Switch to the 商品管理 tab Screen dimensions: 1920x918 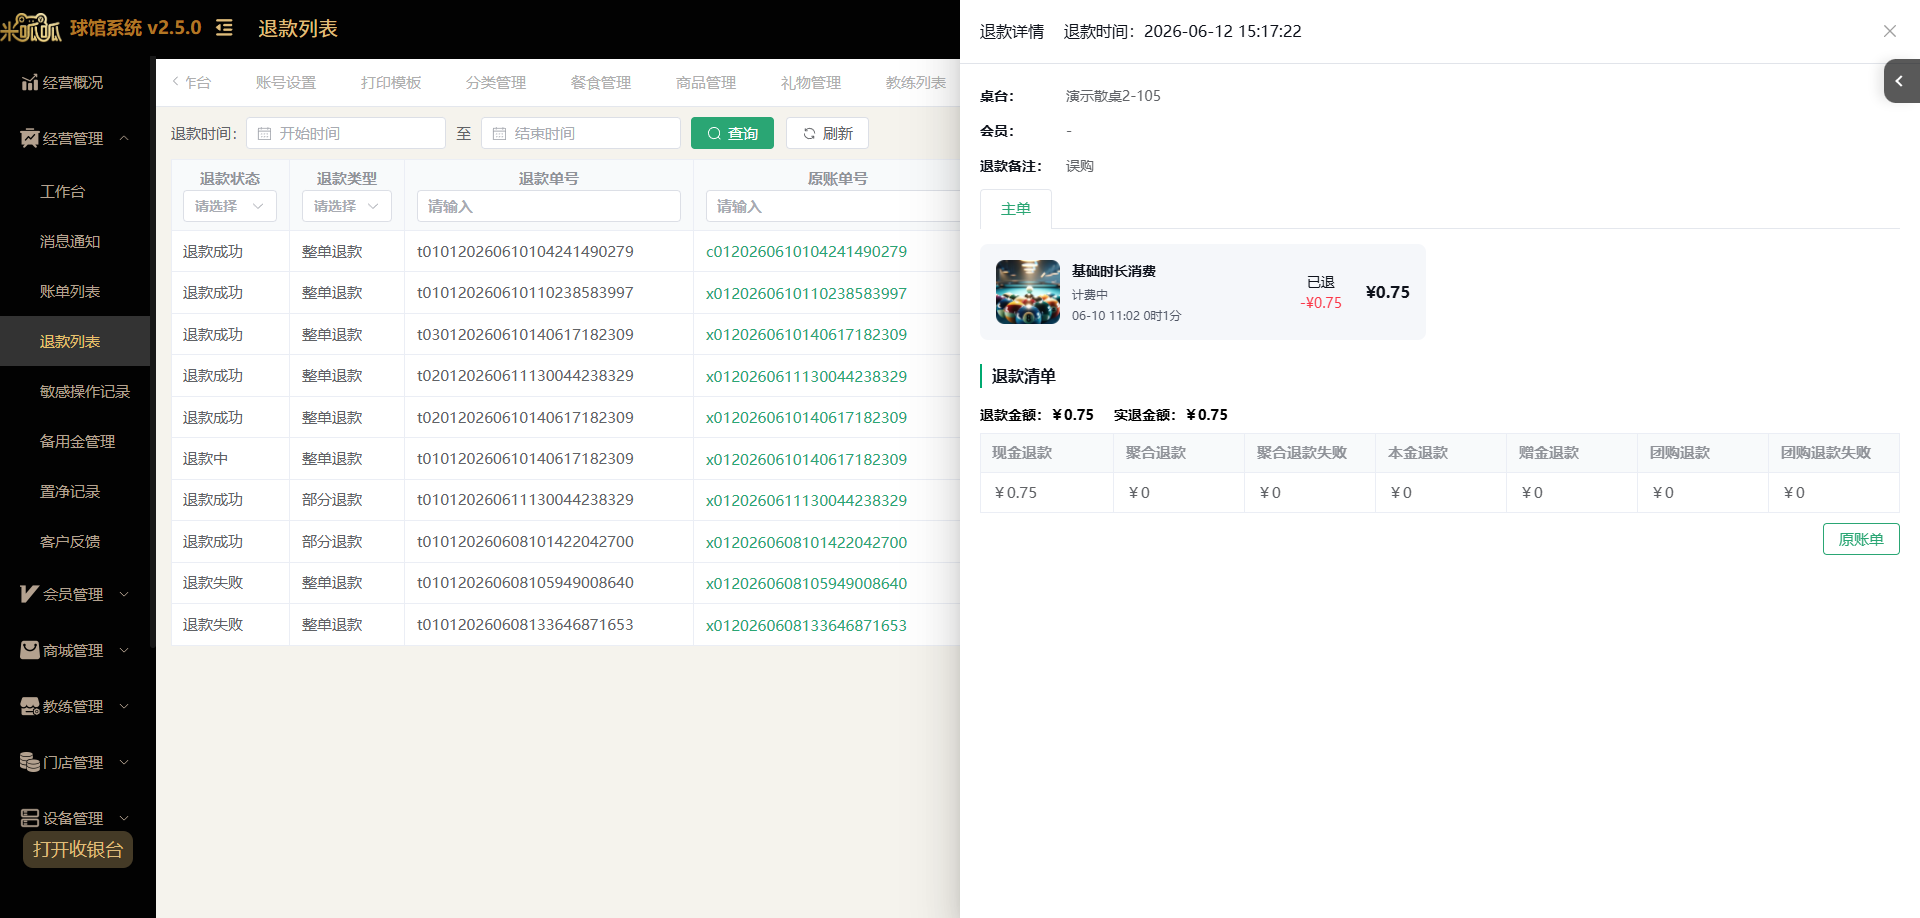(706, 83)
